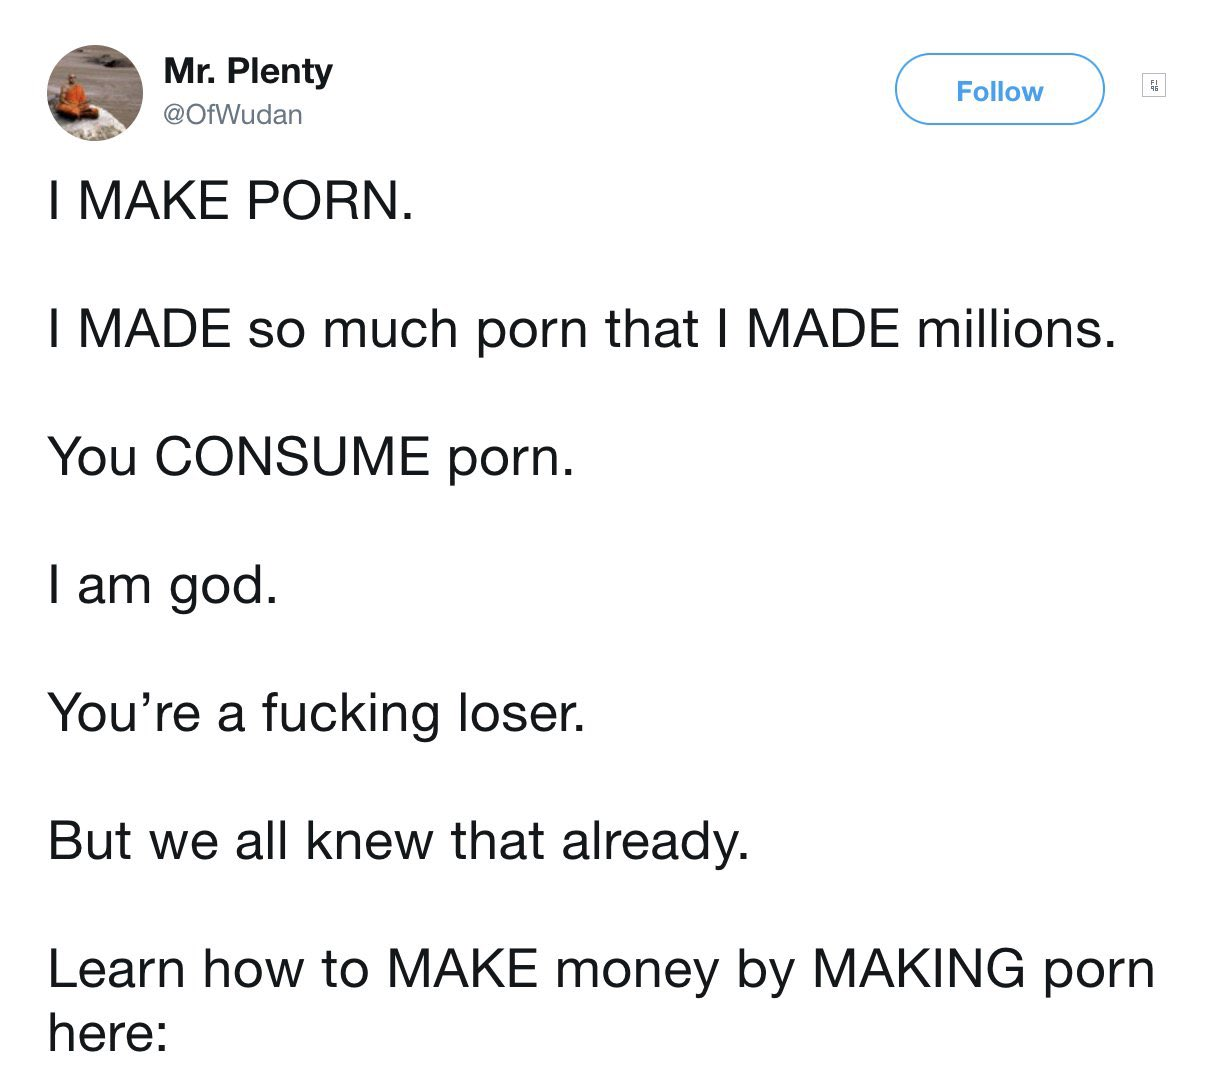Select the word "MAKING" near the bottom

coord(918,970)
